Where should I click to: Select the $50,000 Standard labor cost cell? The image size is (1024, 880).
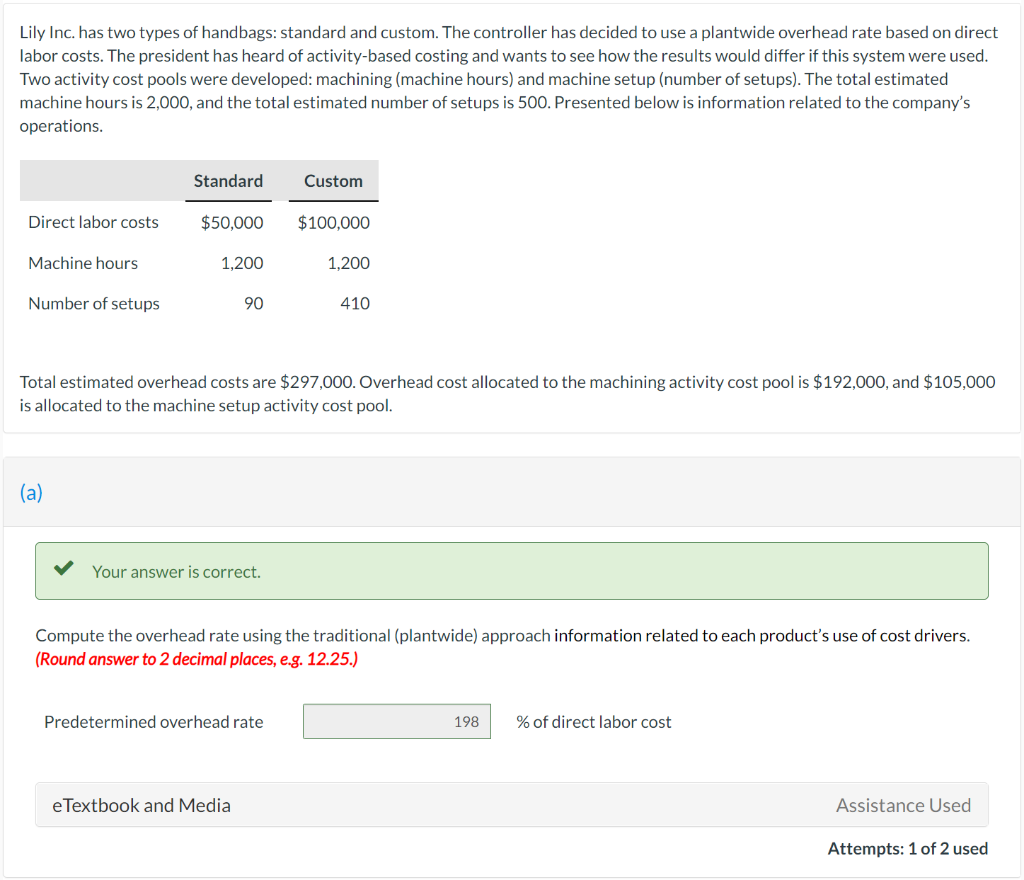232,222
